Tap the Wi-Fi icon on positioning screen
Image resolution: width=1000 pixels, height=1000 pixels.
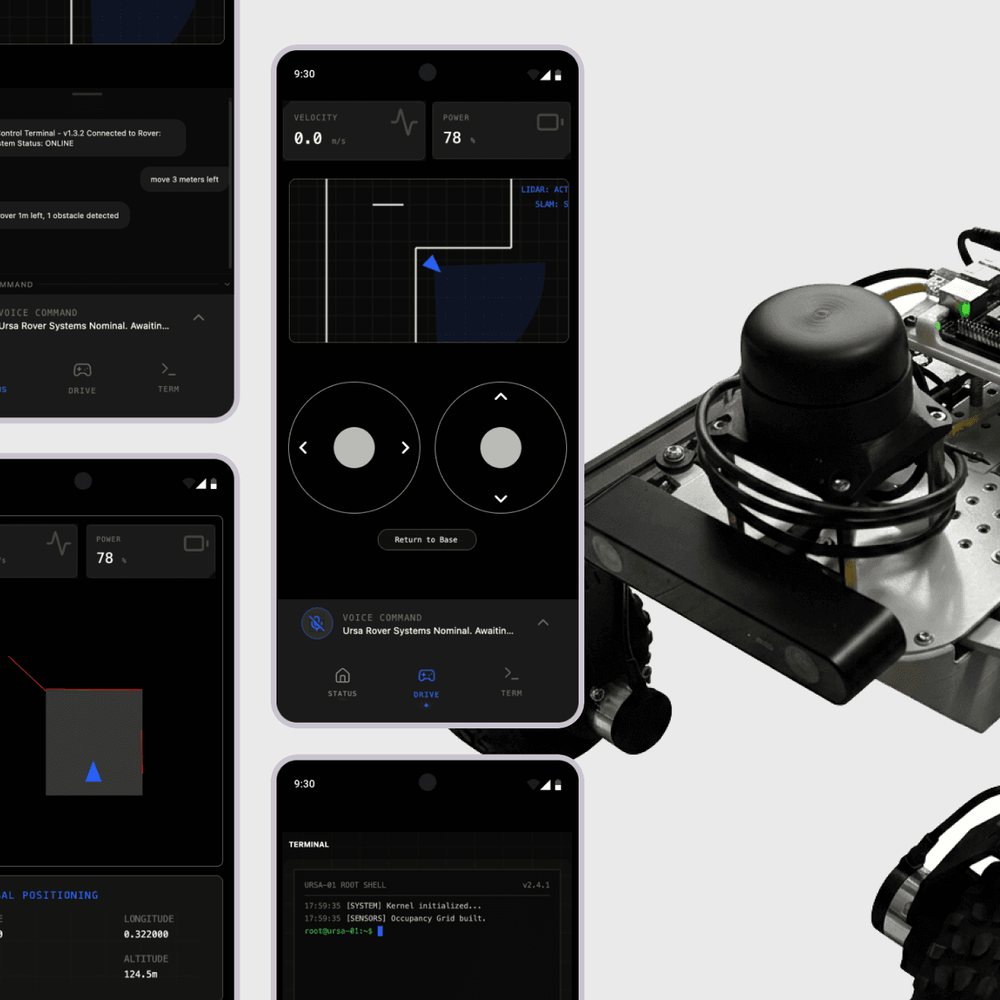tap(188, 483)
